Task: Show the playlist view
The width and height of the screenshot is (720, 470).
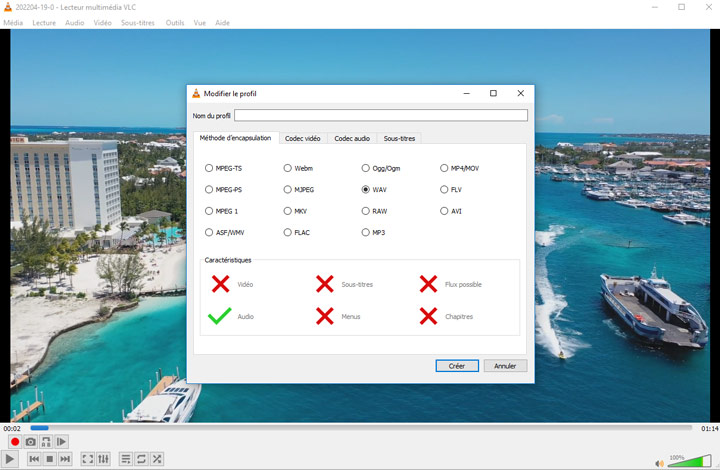Action: (x=125, y=459)
